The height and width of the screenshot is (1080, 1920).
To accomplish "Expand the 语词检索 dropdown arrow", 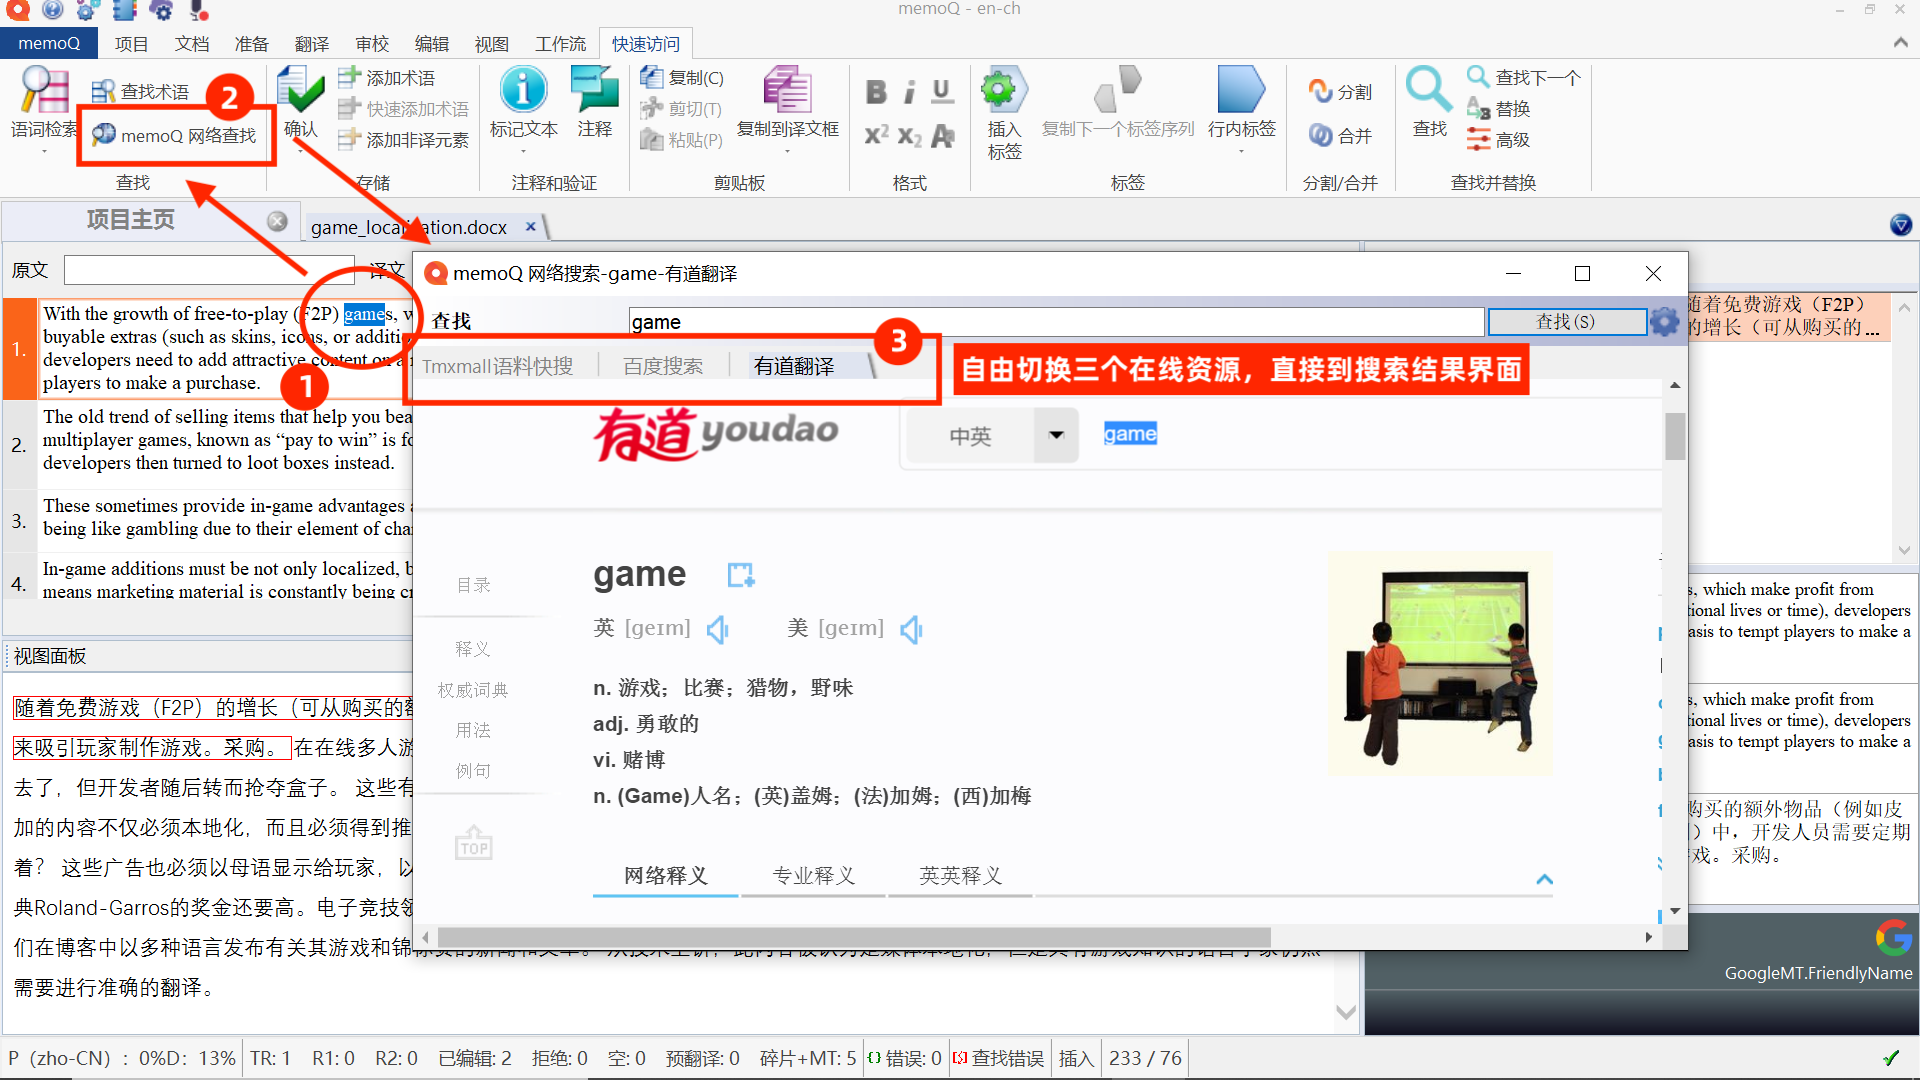I will pos(44,152).
